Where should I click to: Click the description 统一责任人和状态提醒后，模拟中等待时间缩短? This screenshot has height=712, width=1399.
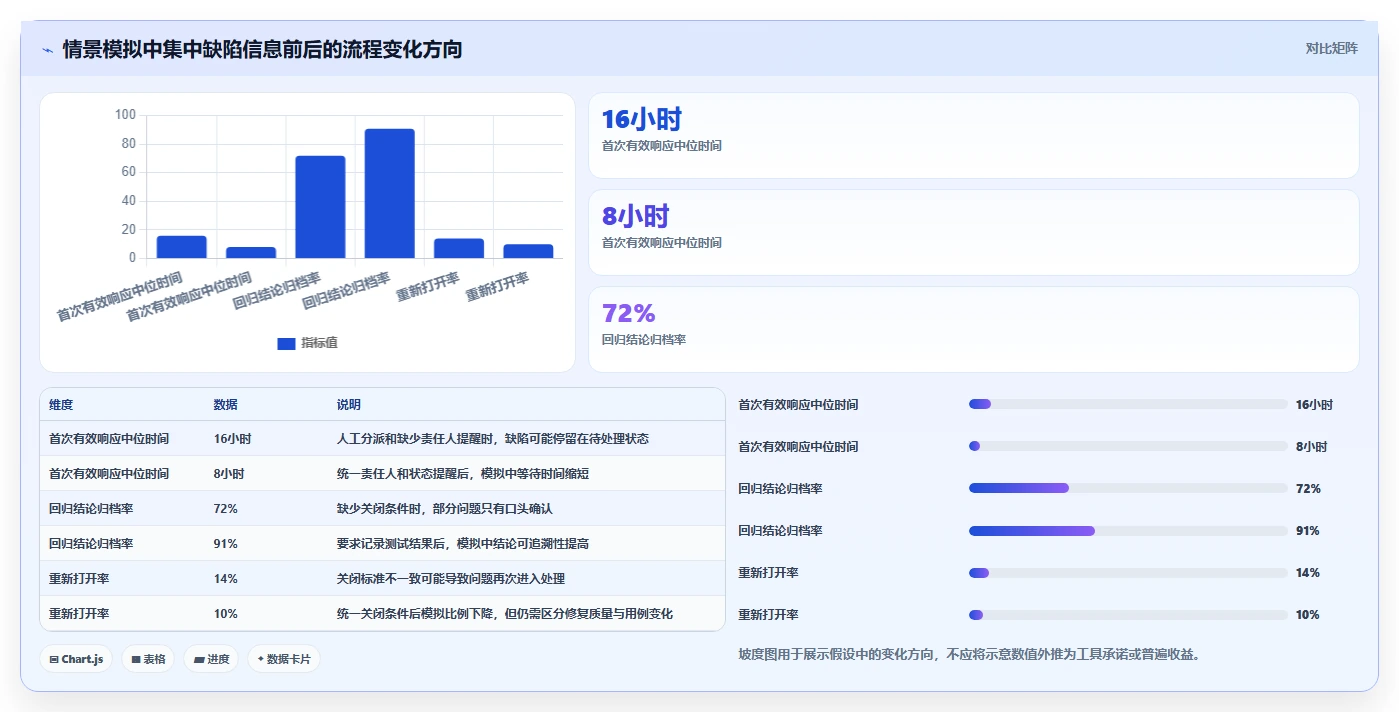(463, 474)
